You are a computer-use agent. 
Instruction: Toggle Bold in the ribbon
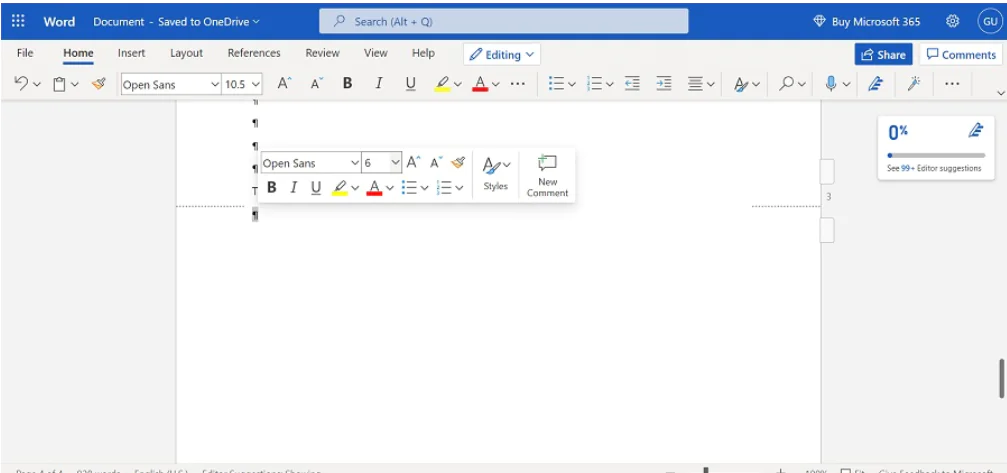(347, 83)
